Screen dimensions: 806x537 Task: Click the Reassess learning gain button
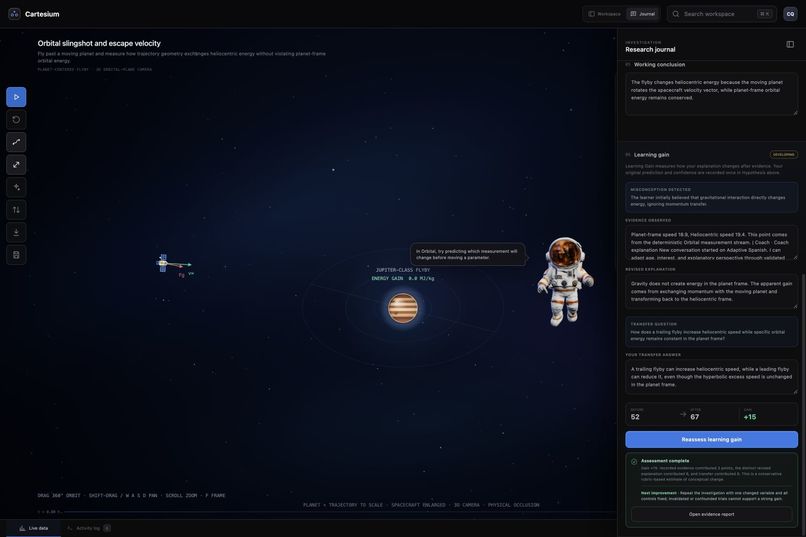(711, 439)
